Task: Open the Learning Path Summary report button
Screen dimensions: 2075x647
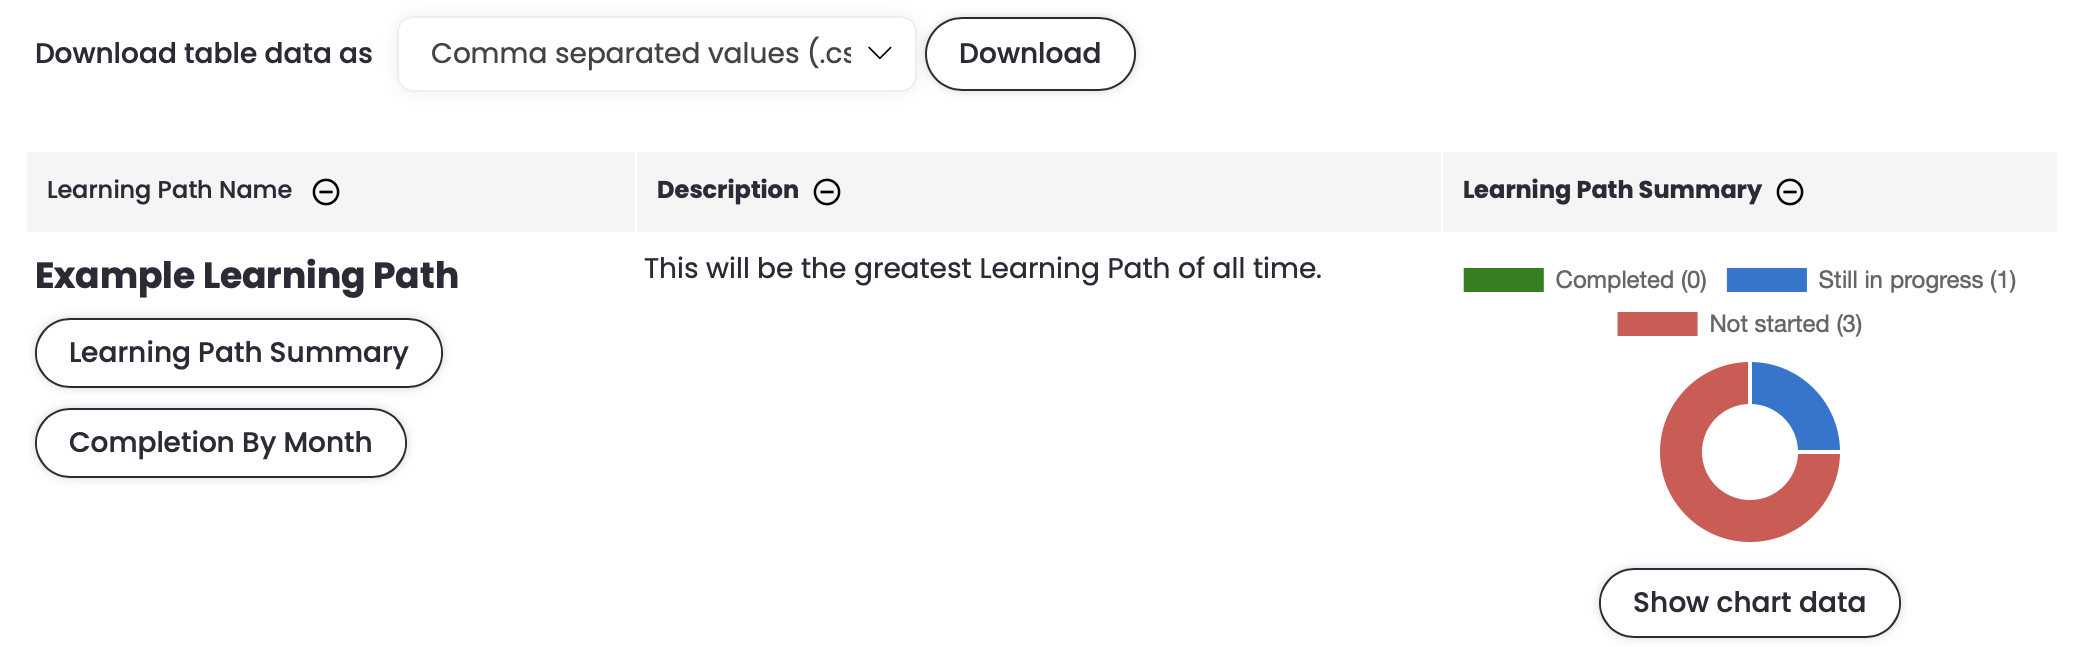Action: [x=238, y=353]
